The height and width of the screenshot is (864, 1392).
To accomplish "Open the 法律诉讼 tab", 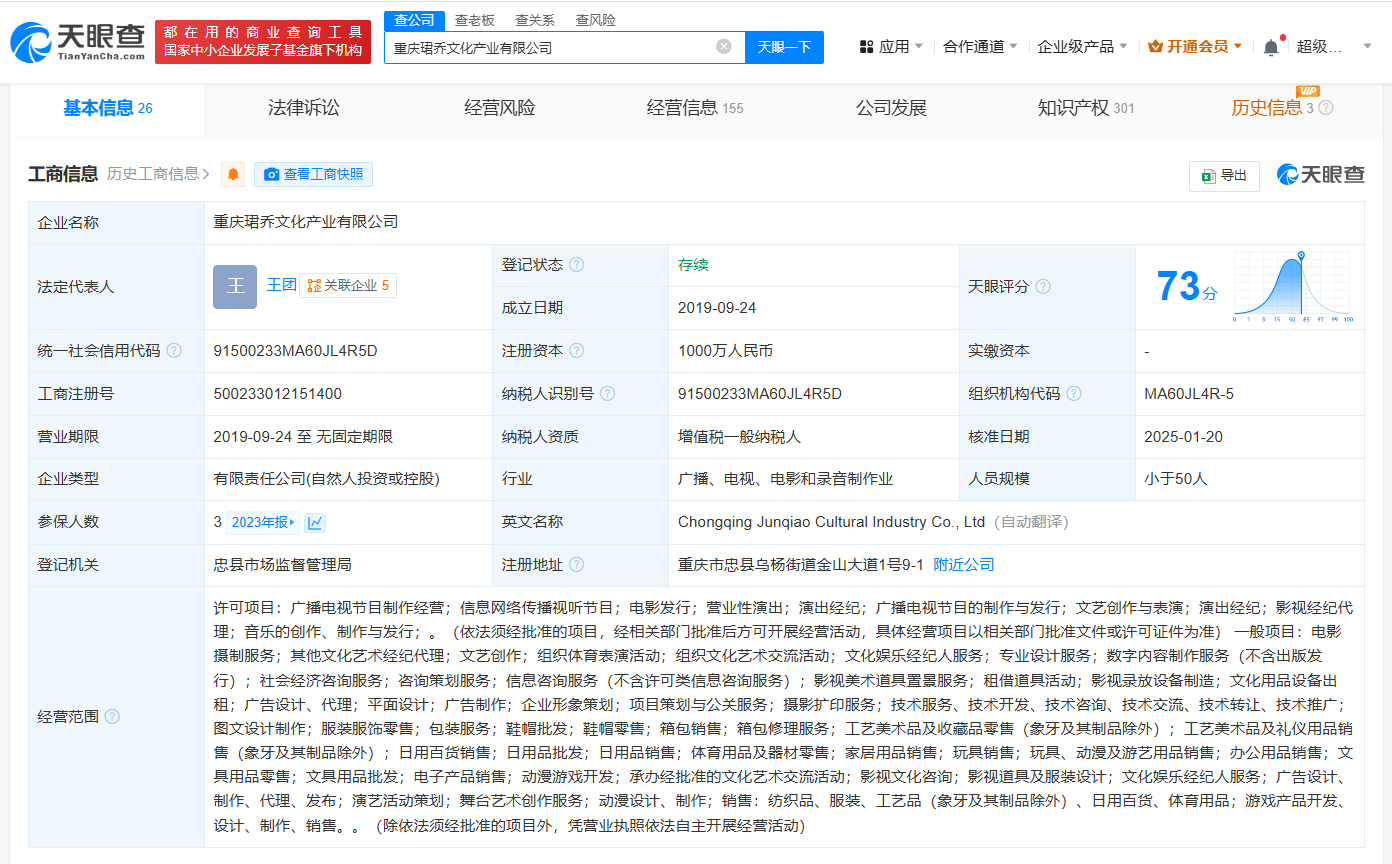I will tap(304, 108).
